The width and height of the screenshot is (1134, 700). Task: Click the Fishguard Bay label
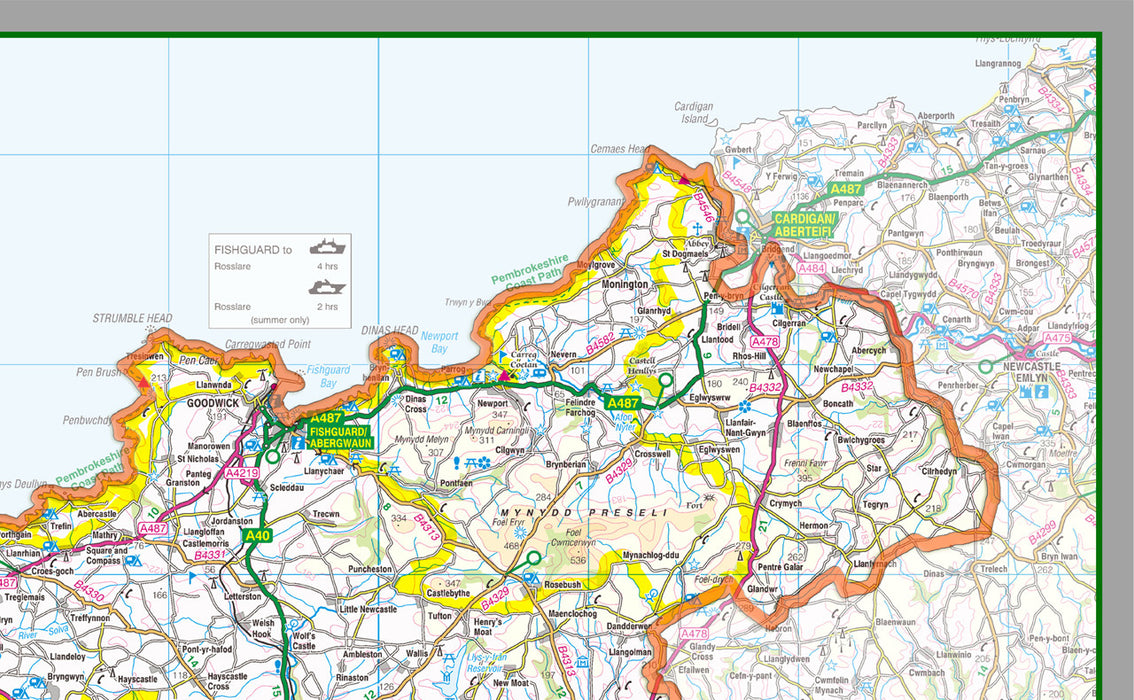[328, 376]
